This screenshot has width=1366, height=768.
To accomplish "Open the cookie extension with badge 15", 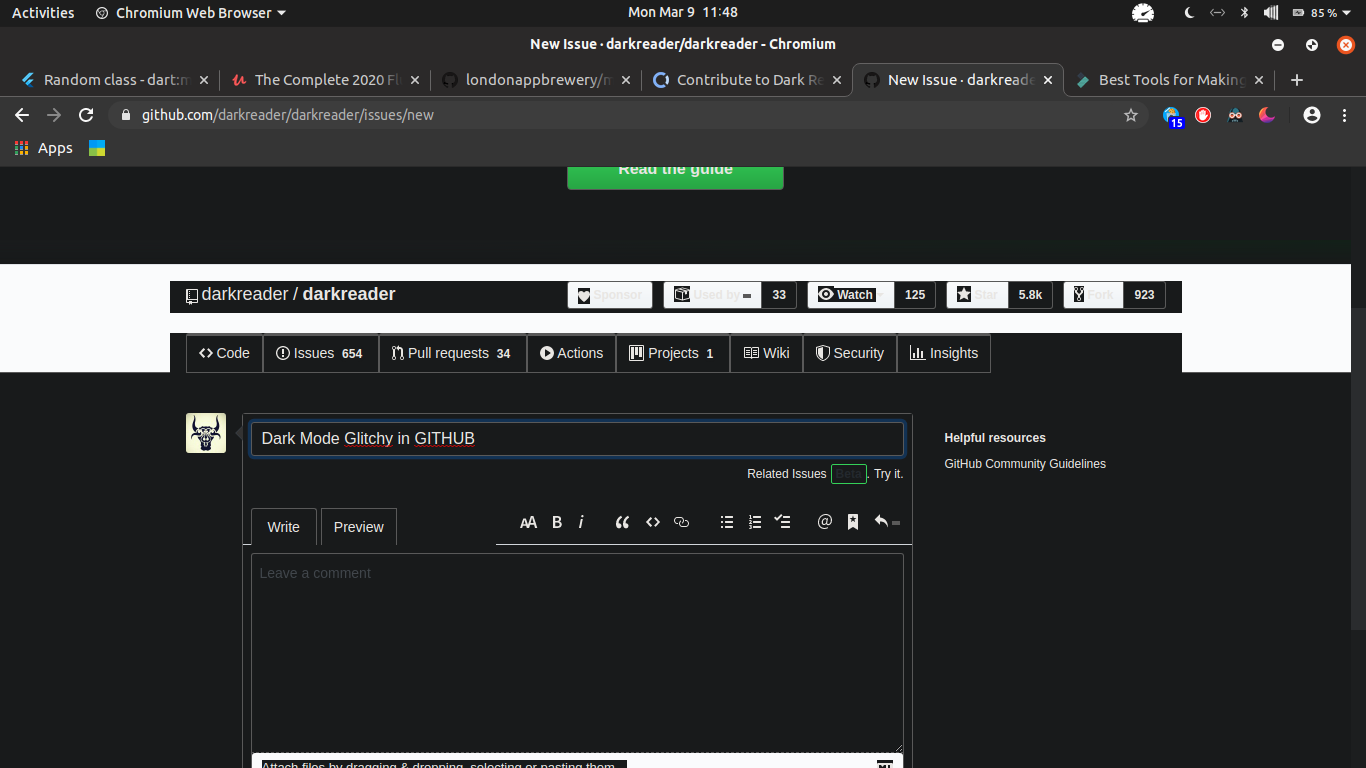I will (x=1172, y=116).
